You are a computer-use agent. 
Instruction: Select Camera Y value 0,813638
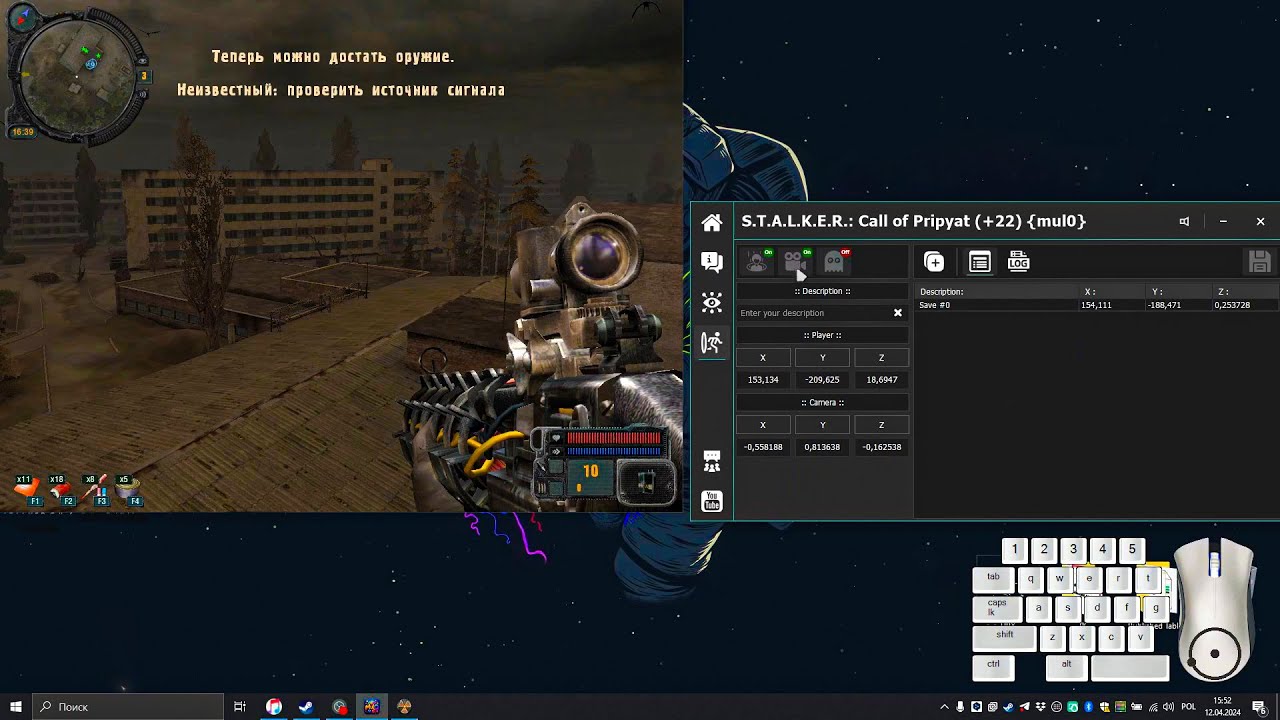[x=822, y=447]
